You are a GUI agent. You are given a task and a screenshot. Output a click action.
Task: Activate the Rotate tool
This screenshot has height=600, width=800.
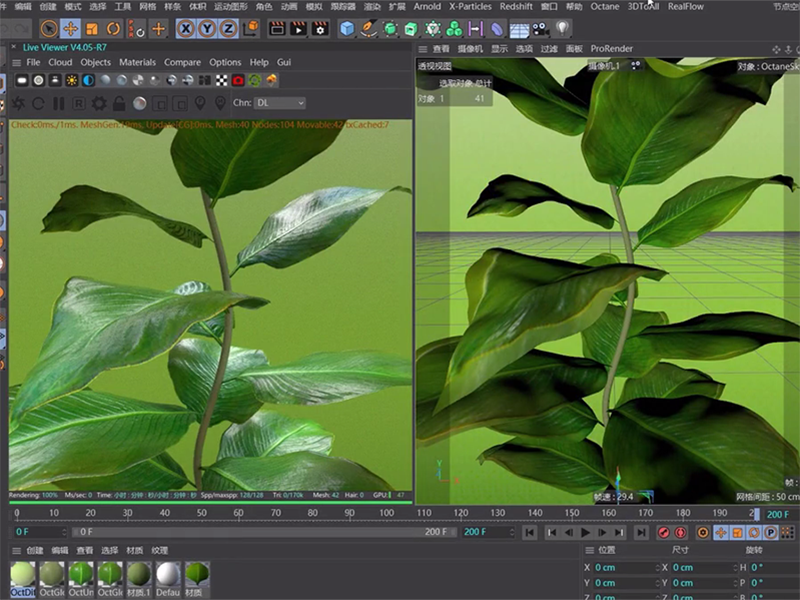(114, 29)
